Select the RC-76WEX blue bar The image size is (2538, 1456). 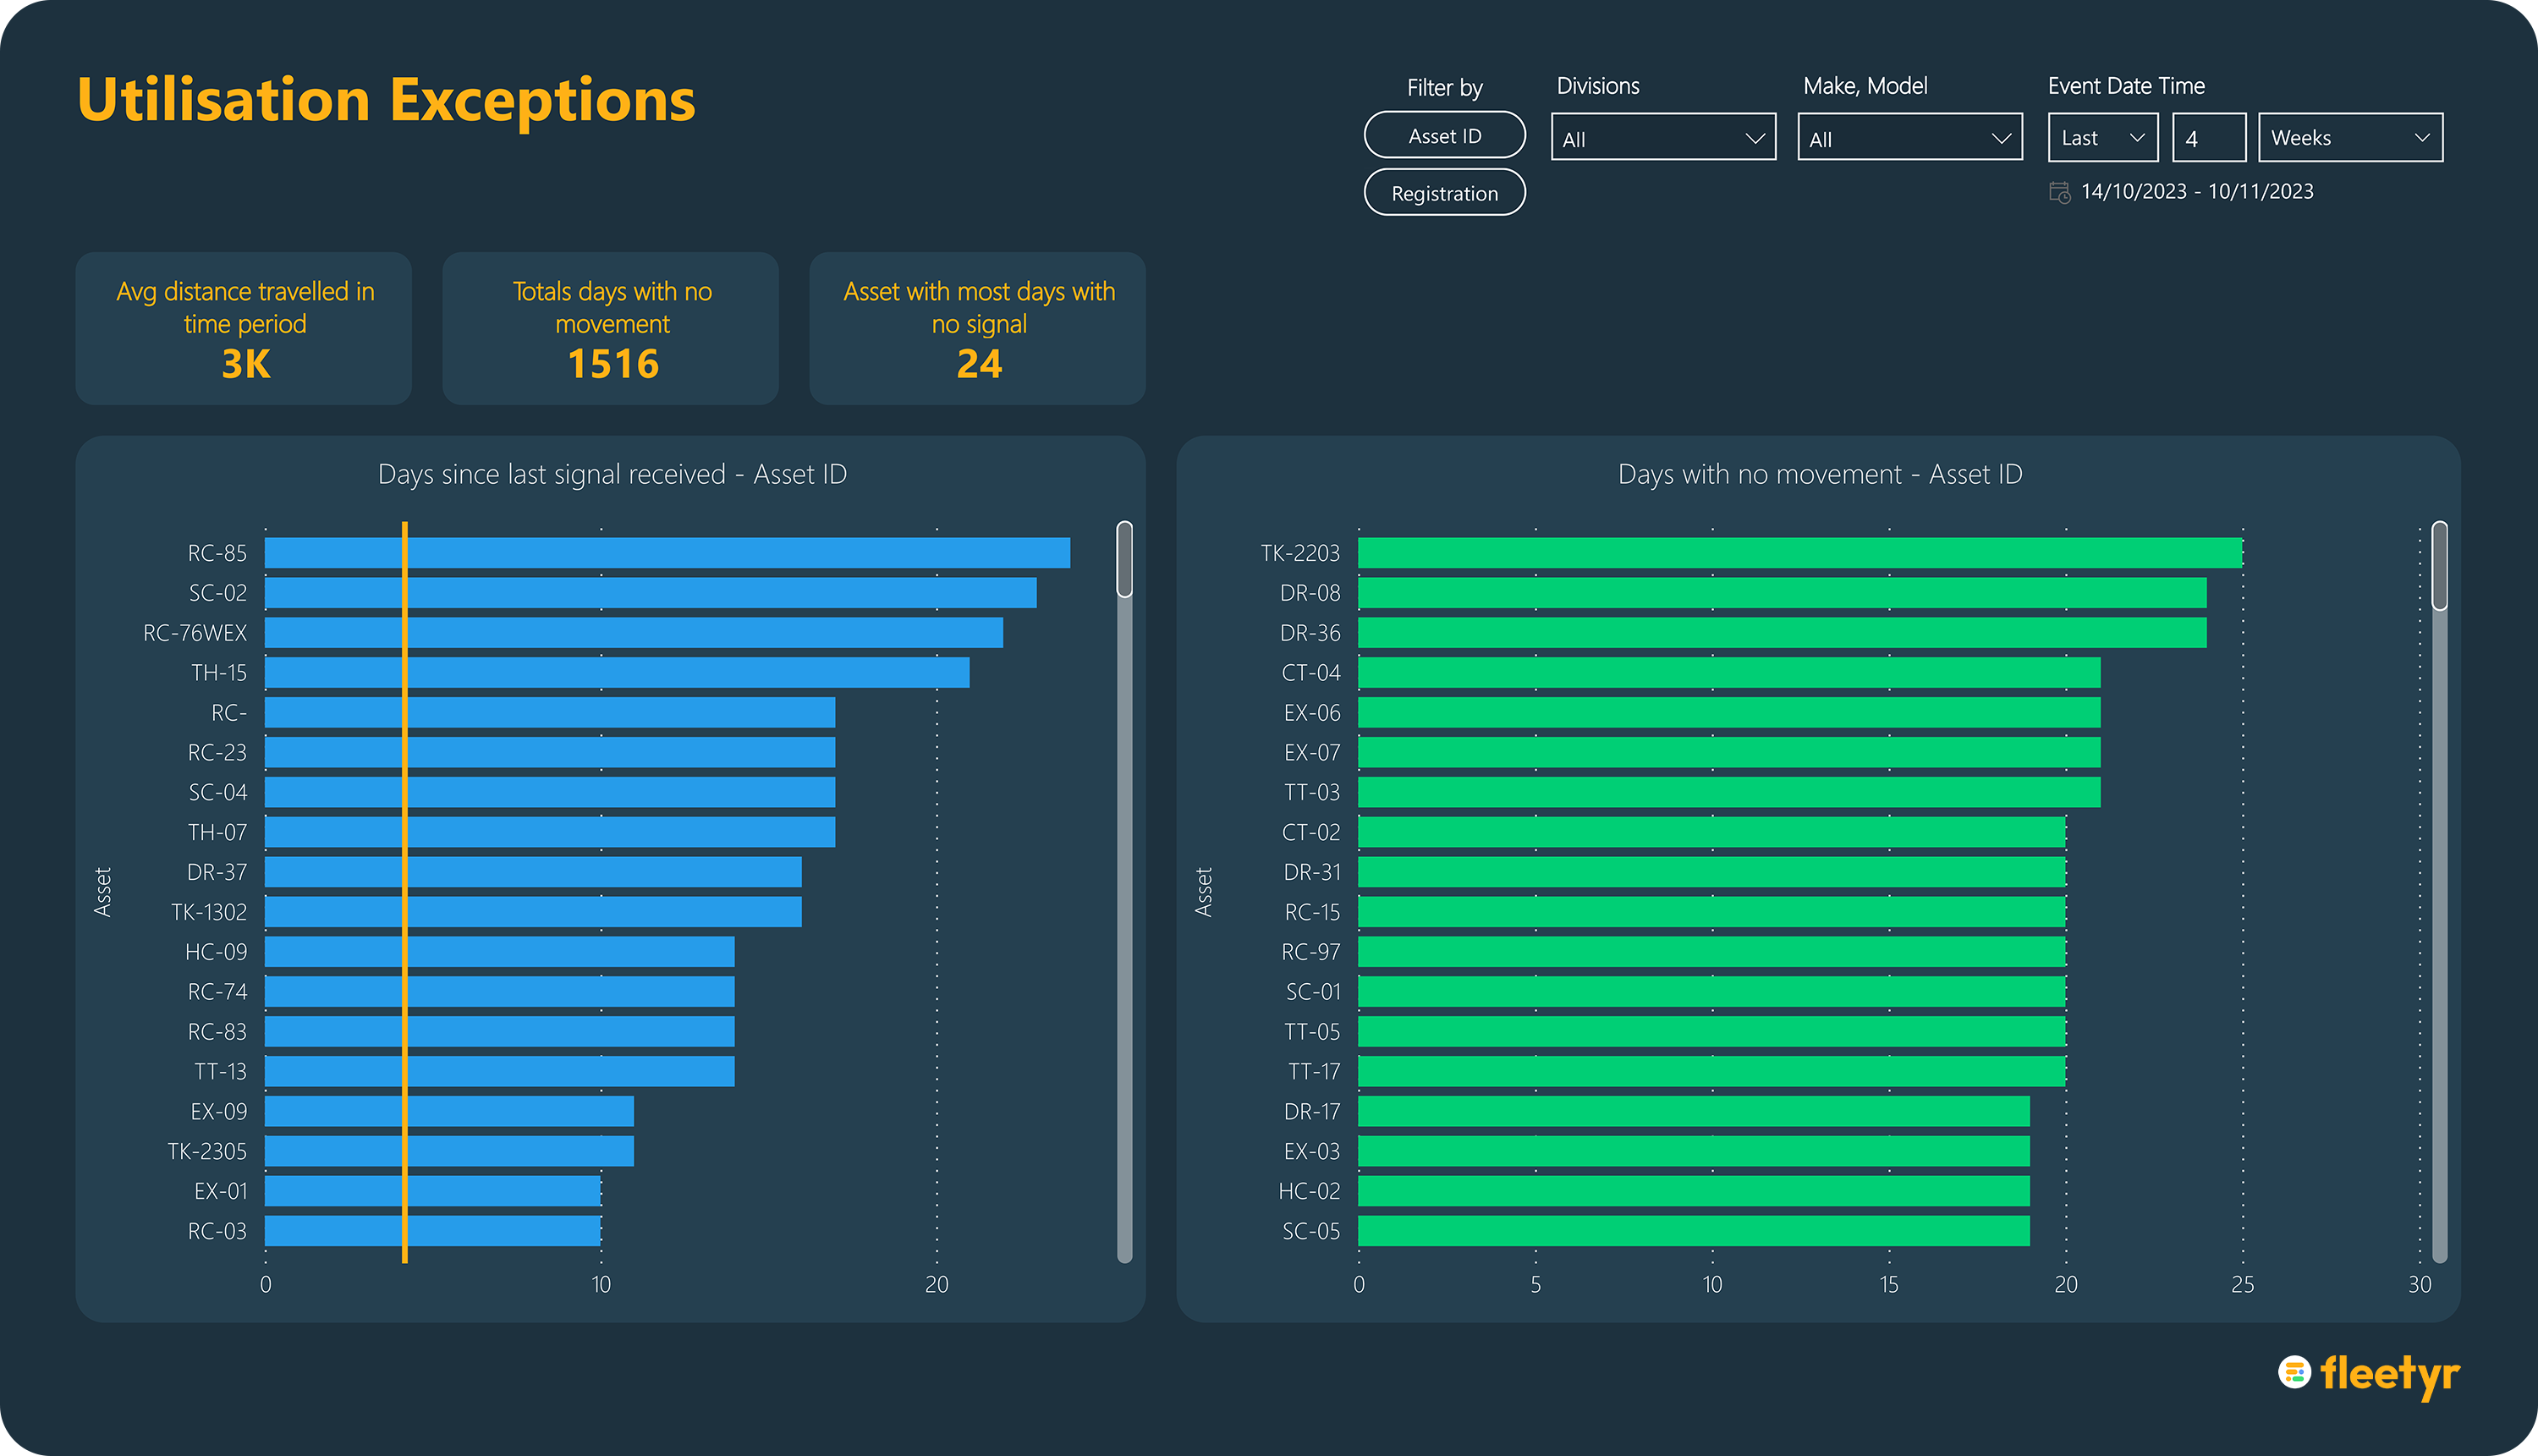[x=634, y=633]
